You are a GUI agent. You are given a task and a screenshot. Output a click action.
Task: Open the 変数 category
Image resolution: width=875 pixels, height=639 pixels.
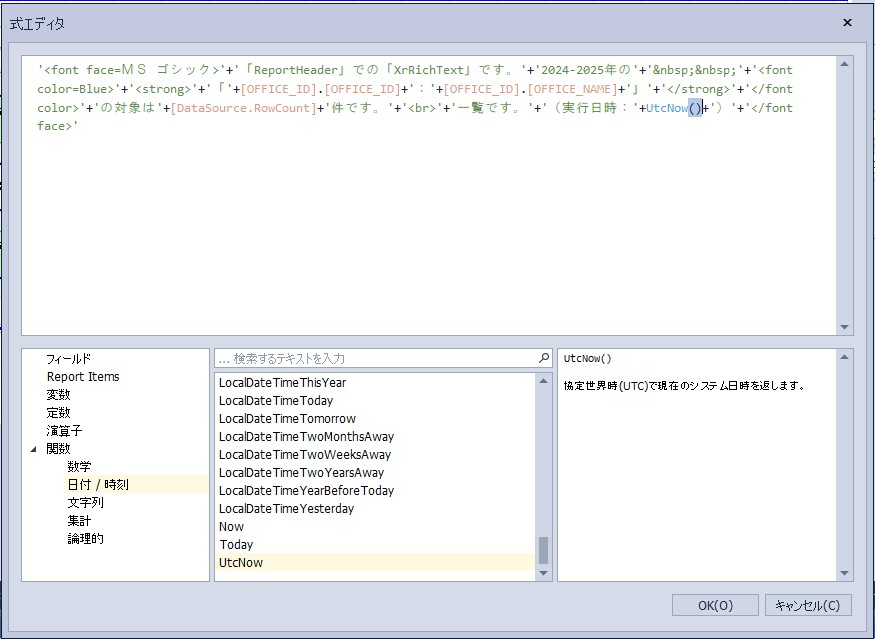(x=59, y=395)
